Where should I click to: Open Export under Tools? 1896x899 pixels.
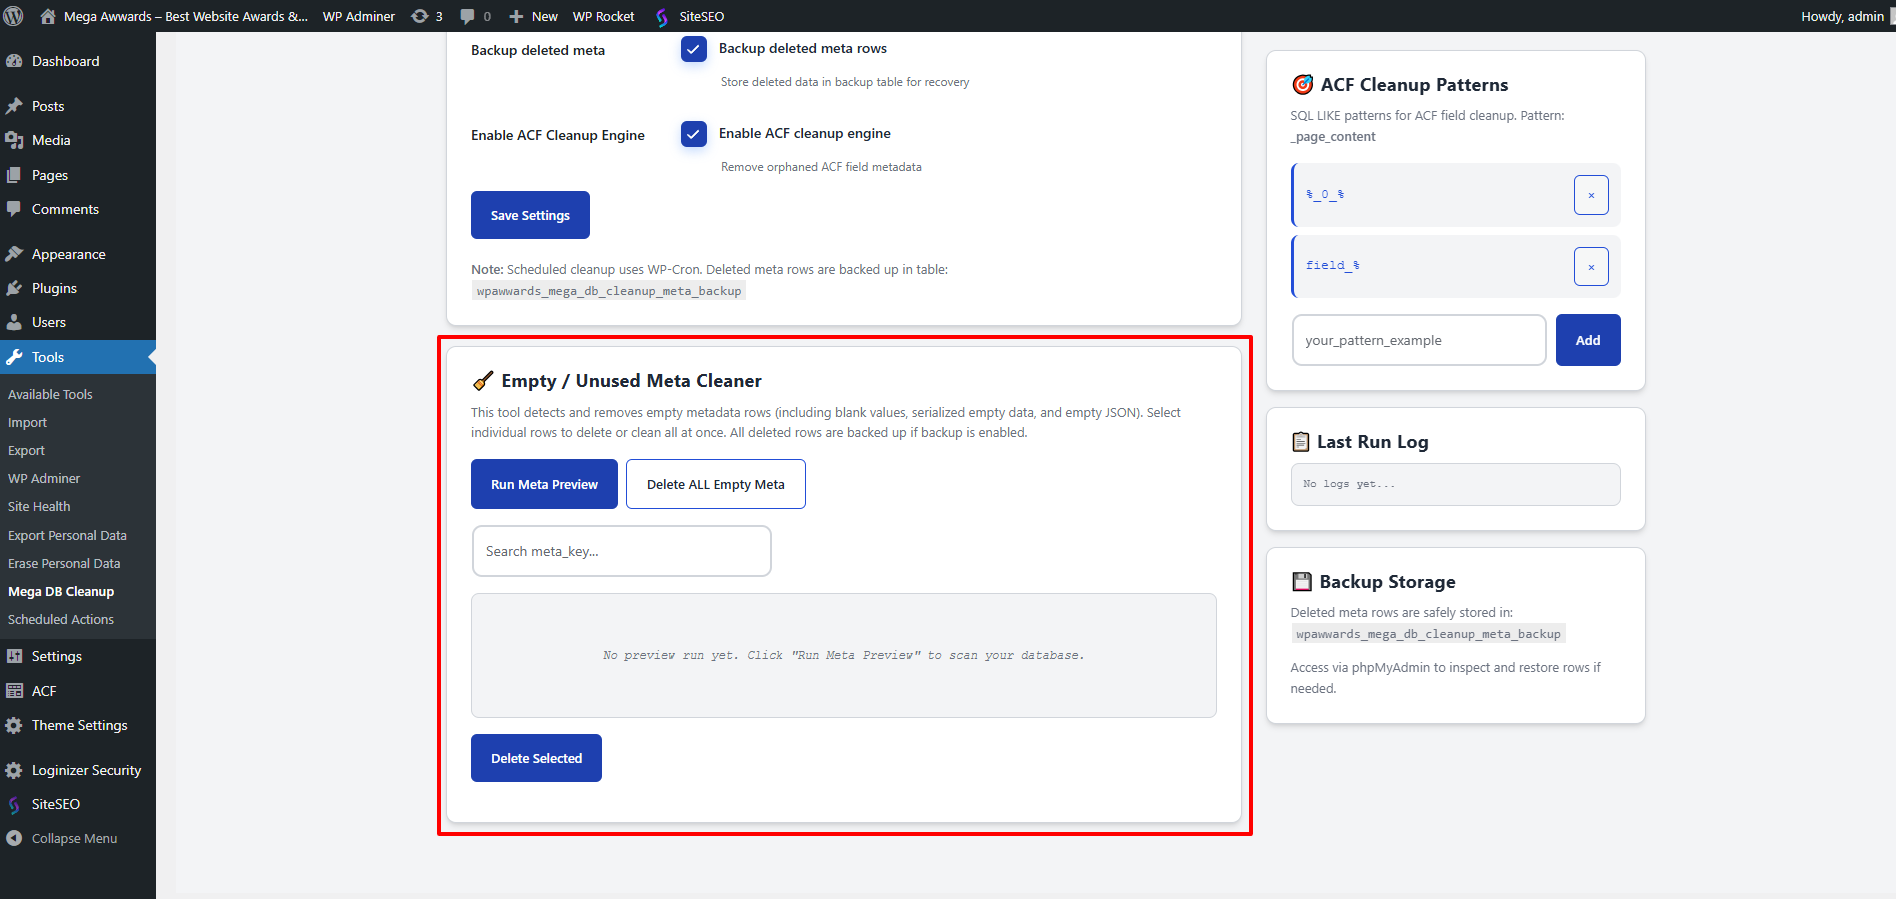[x=27, y=450]
